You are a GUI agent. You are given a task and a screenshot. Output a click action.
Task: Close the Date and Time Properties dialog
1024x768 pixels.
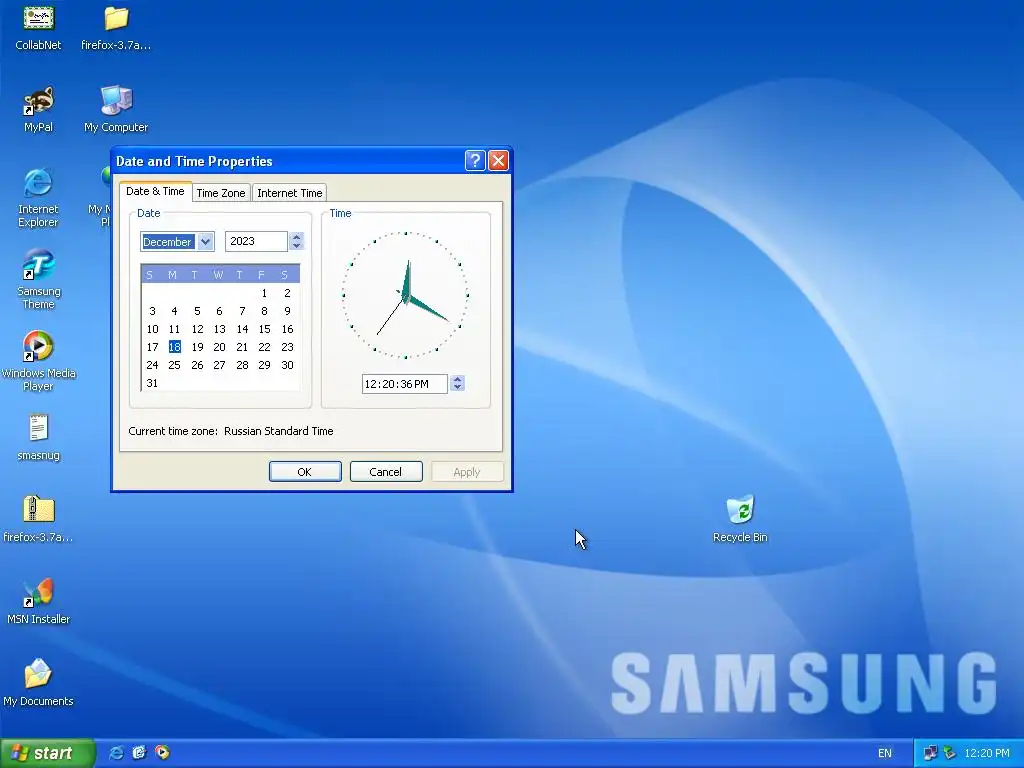498,161
